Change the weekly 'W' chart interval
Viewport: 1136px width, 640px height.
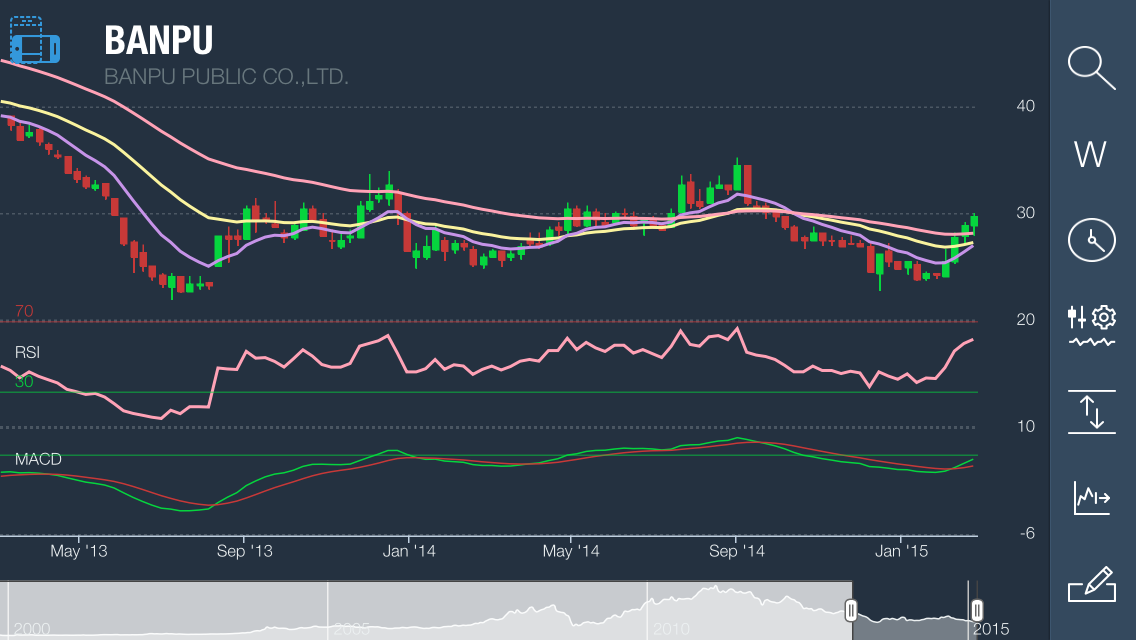click(x=1090, y=154)
